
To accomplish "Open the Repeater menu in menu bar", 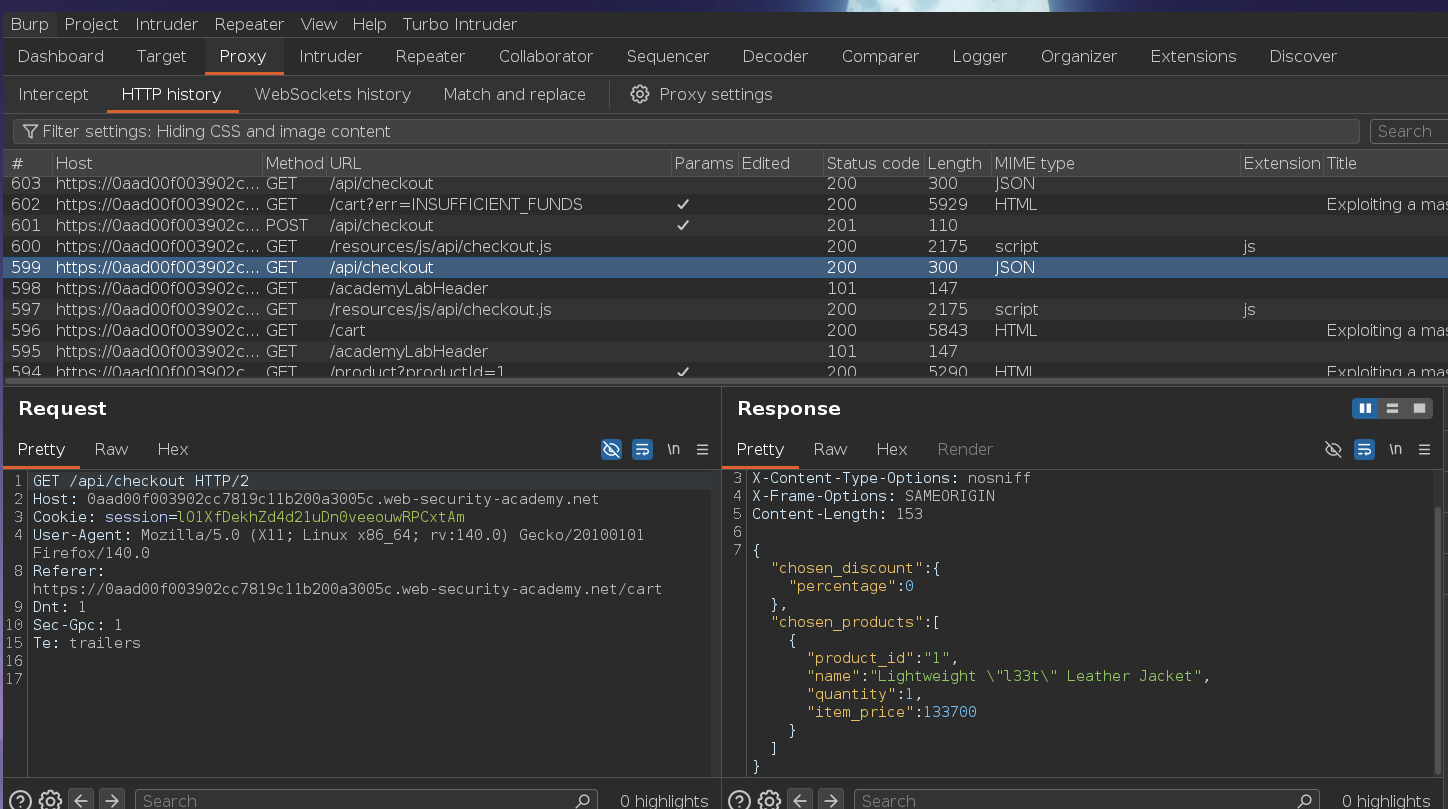I will [248, 24].
